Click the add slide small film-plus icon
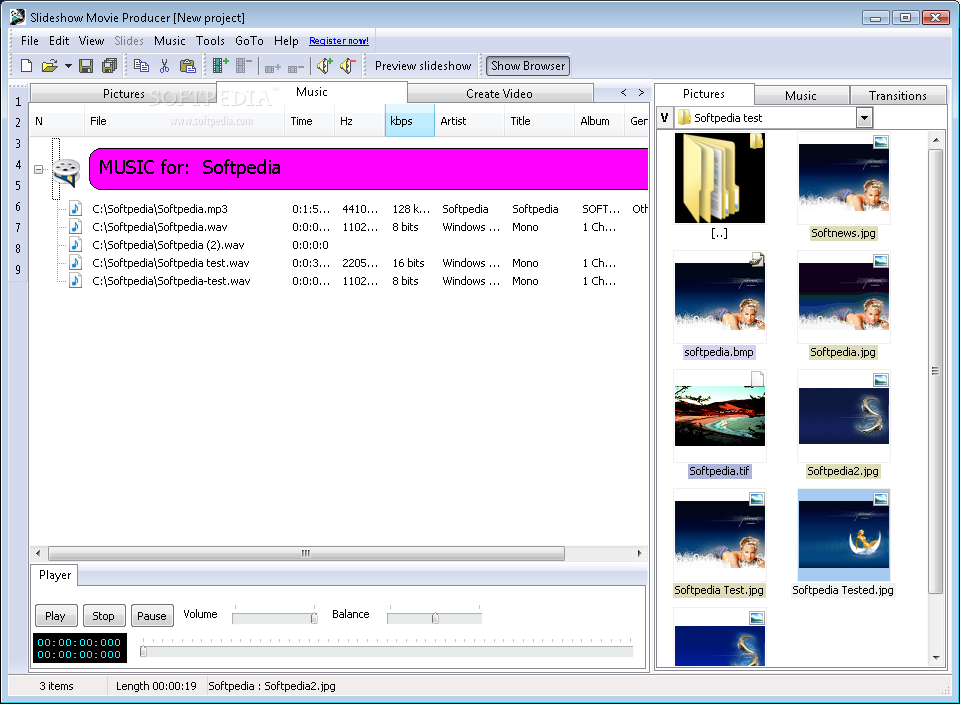 272,68
